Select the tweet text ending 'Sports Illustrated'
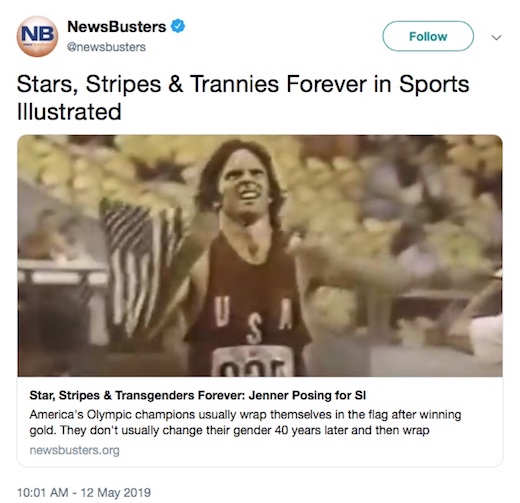This screenshot has height=503, width=520. (243, 98)
